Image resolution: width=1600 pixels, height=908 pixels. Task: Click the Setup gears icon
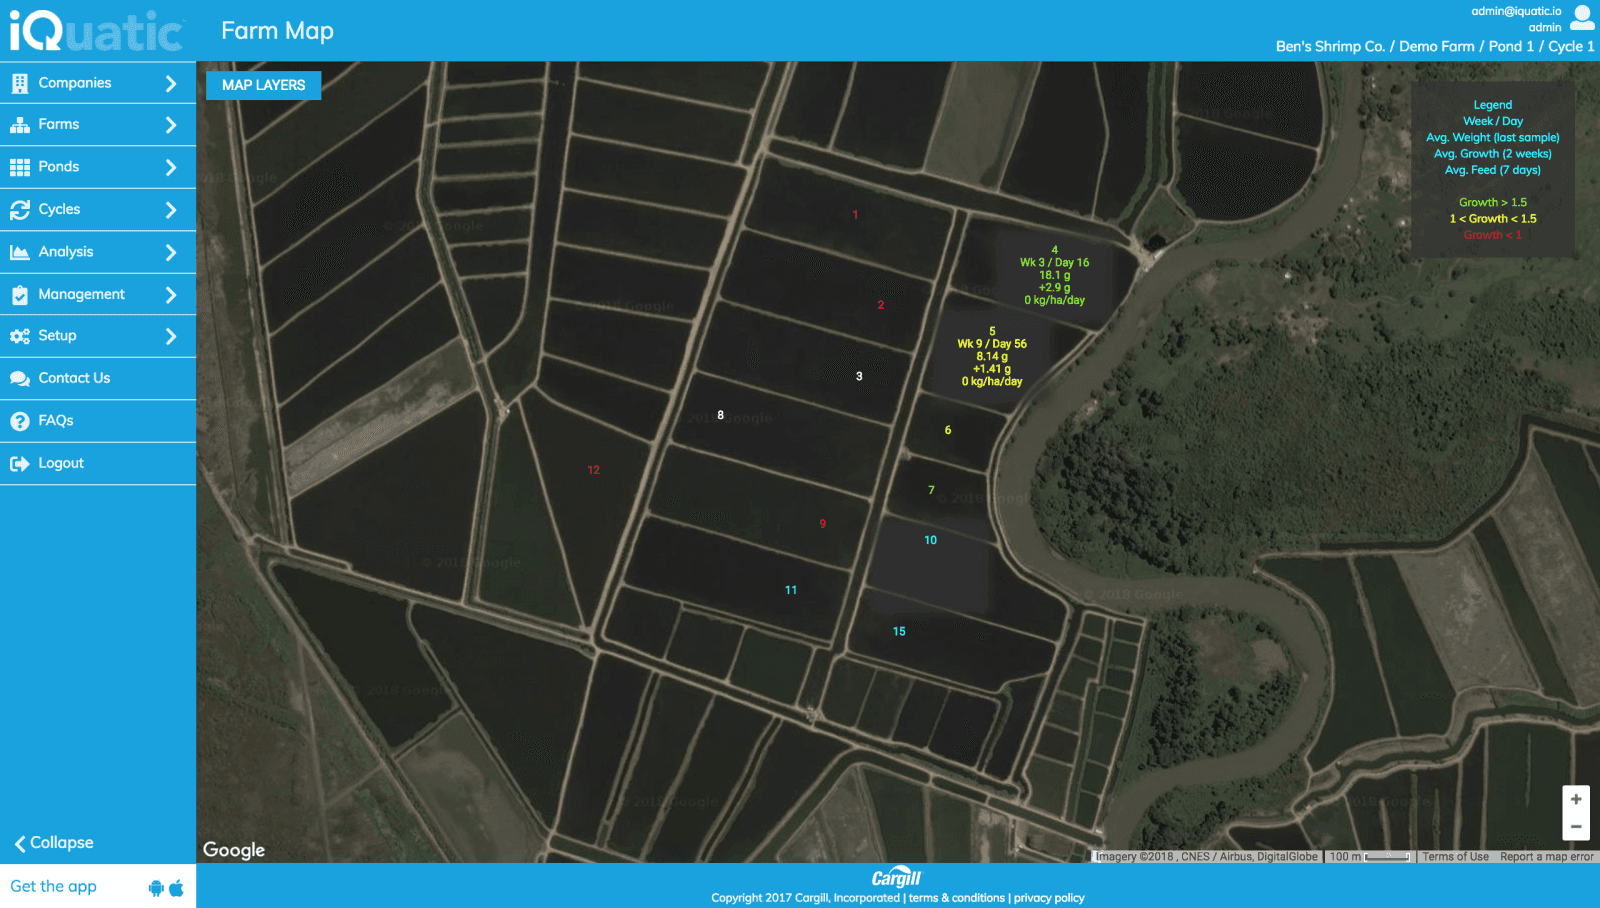(20, 336)
